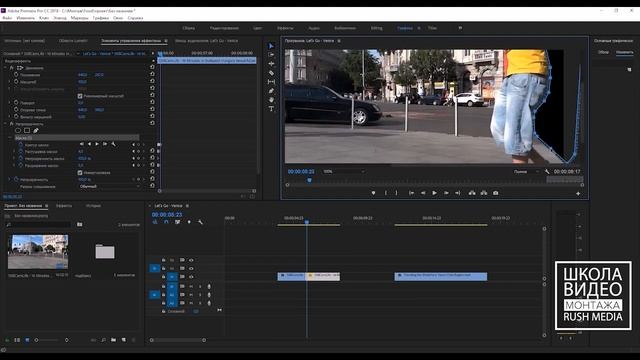
Task: Step back one frame in the Program monitor
Action: coord(423,193)
